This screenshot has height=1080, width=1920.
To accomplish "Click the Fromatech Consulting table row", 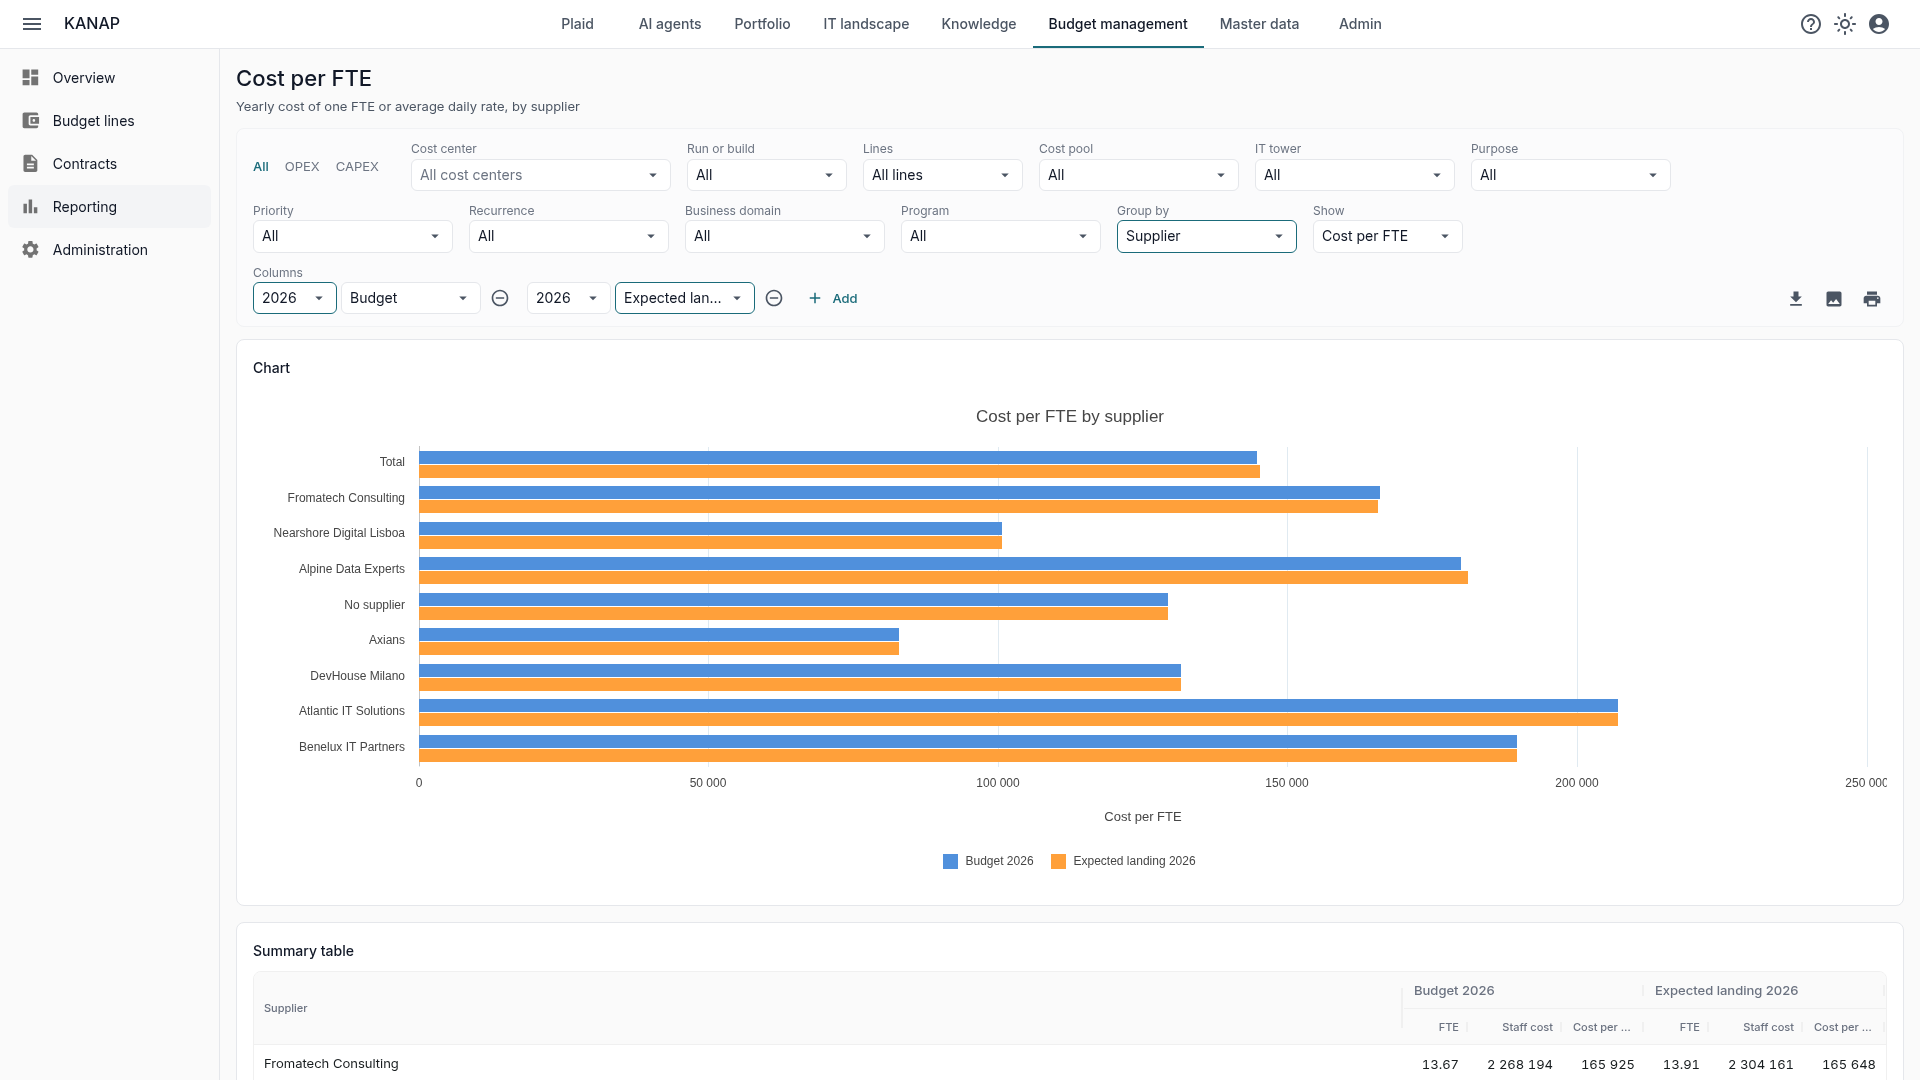I will 1069,1063.
